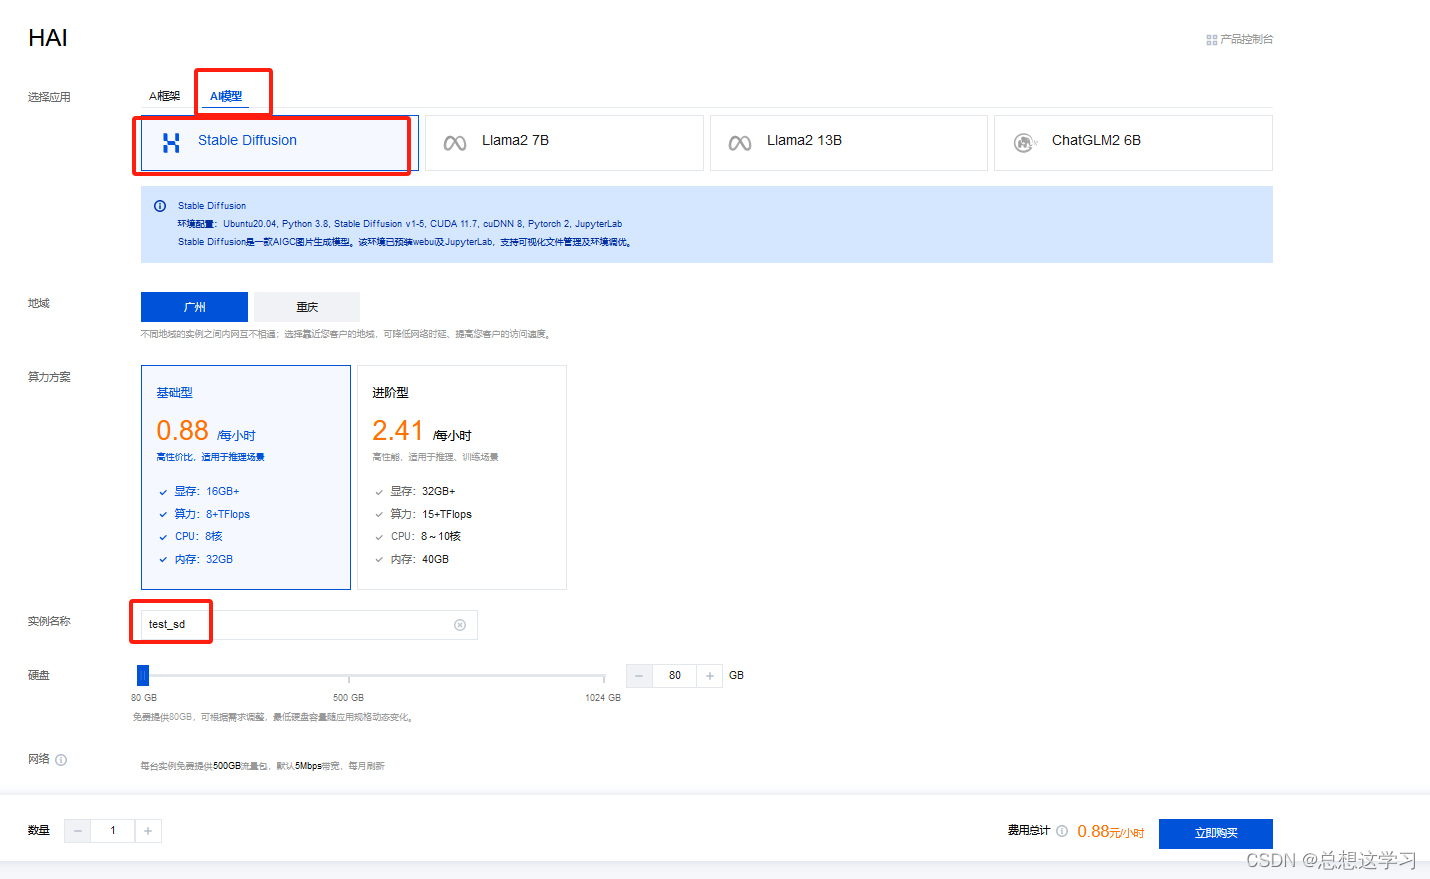1430x879 pixels.
Task: Select the Llama2 13B application card
Action: [x=849, y=143]
